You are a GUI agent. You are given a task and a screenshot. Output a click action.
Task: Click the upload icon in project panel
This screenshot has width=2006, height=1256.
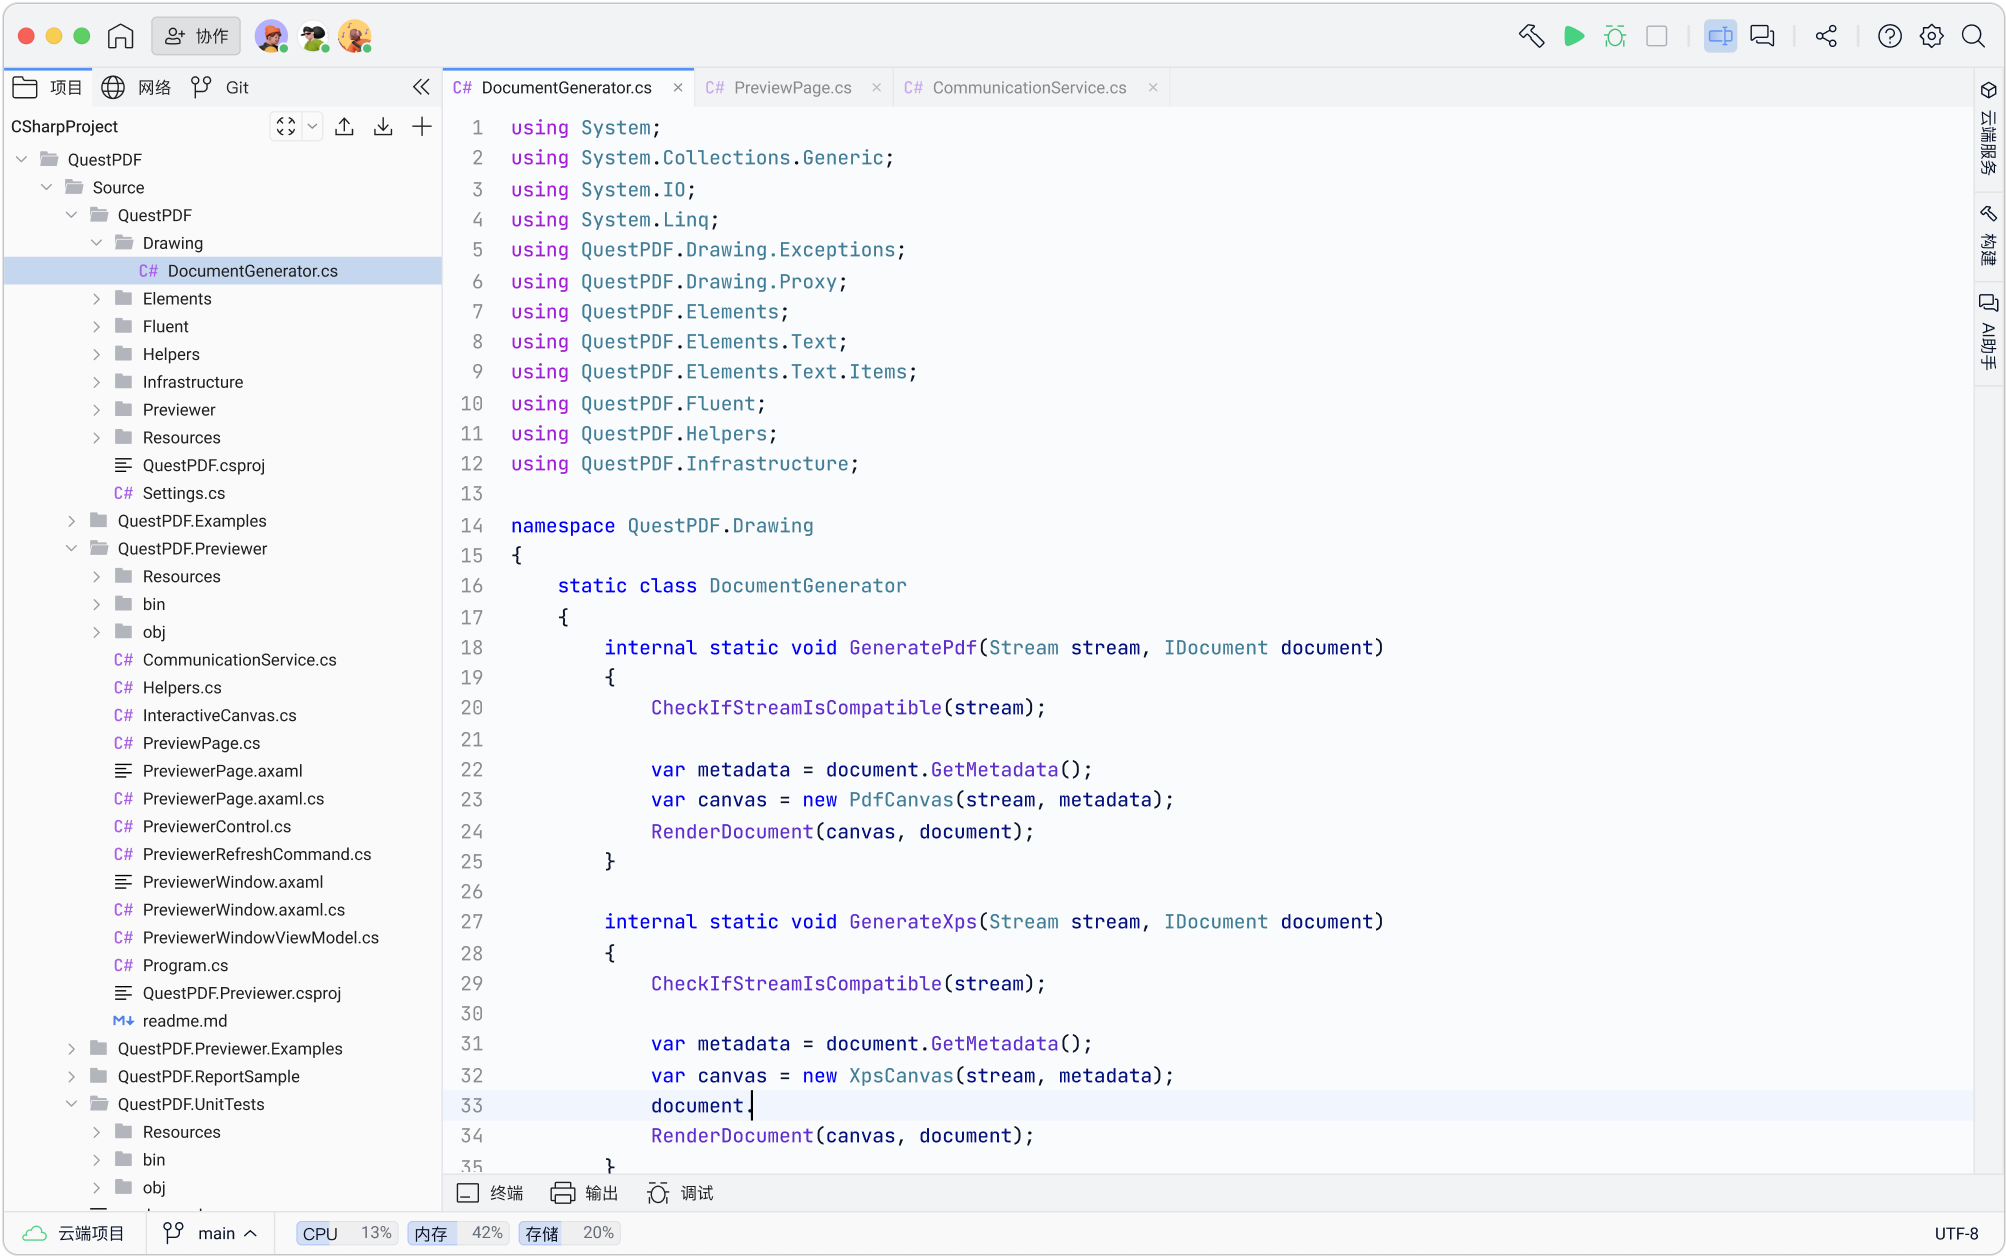(x=344, y=126)
